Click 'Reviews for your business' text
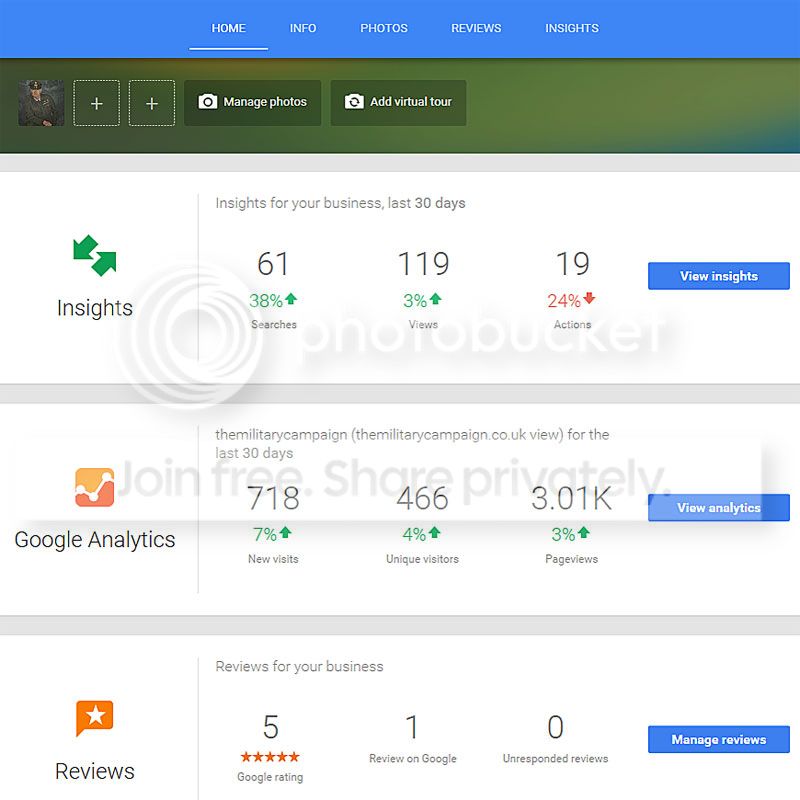 [299, 666]
